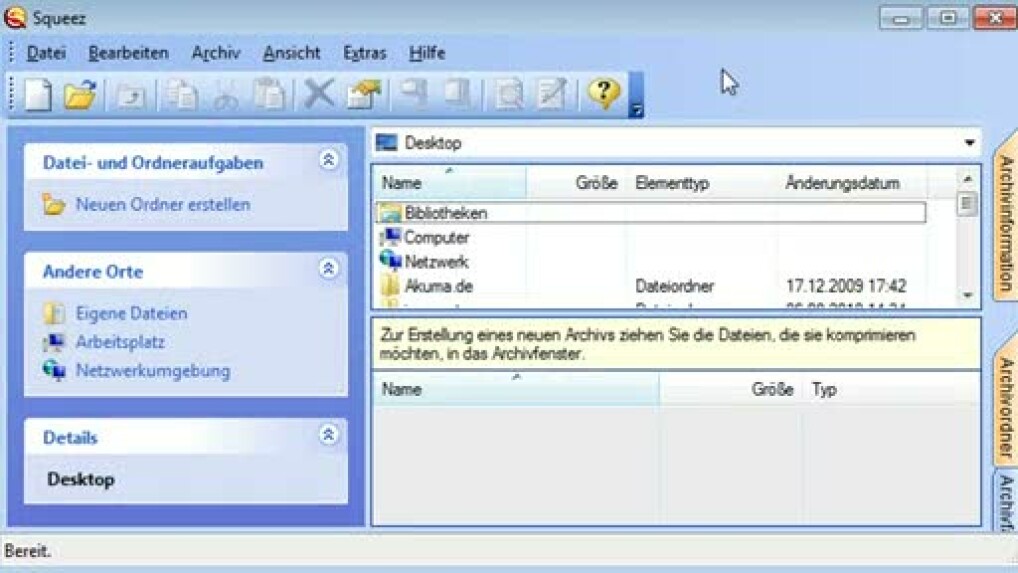Select the Bibliotheken item in file list

[x=445, y=213]
